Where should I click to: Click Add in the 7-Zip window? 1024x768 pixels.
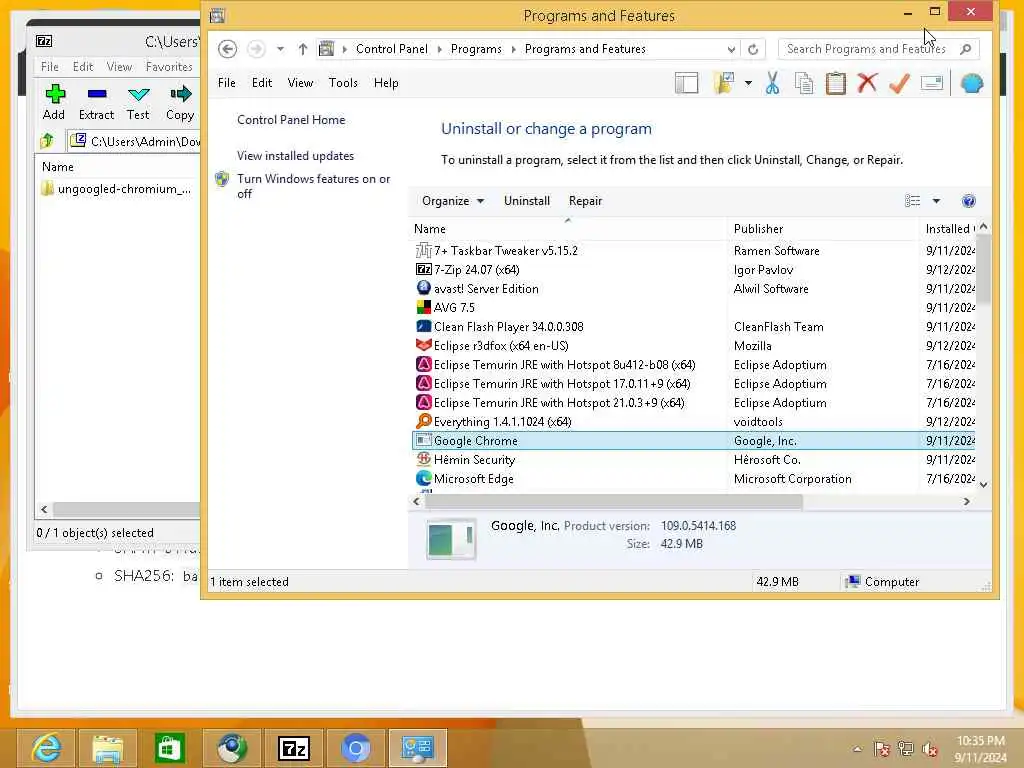[x=54, y=103]
